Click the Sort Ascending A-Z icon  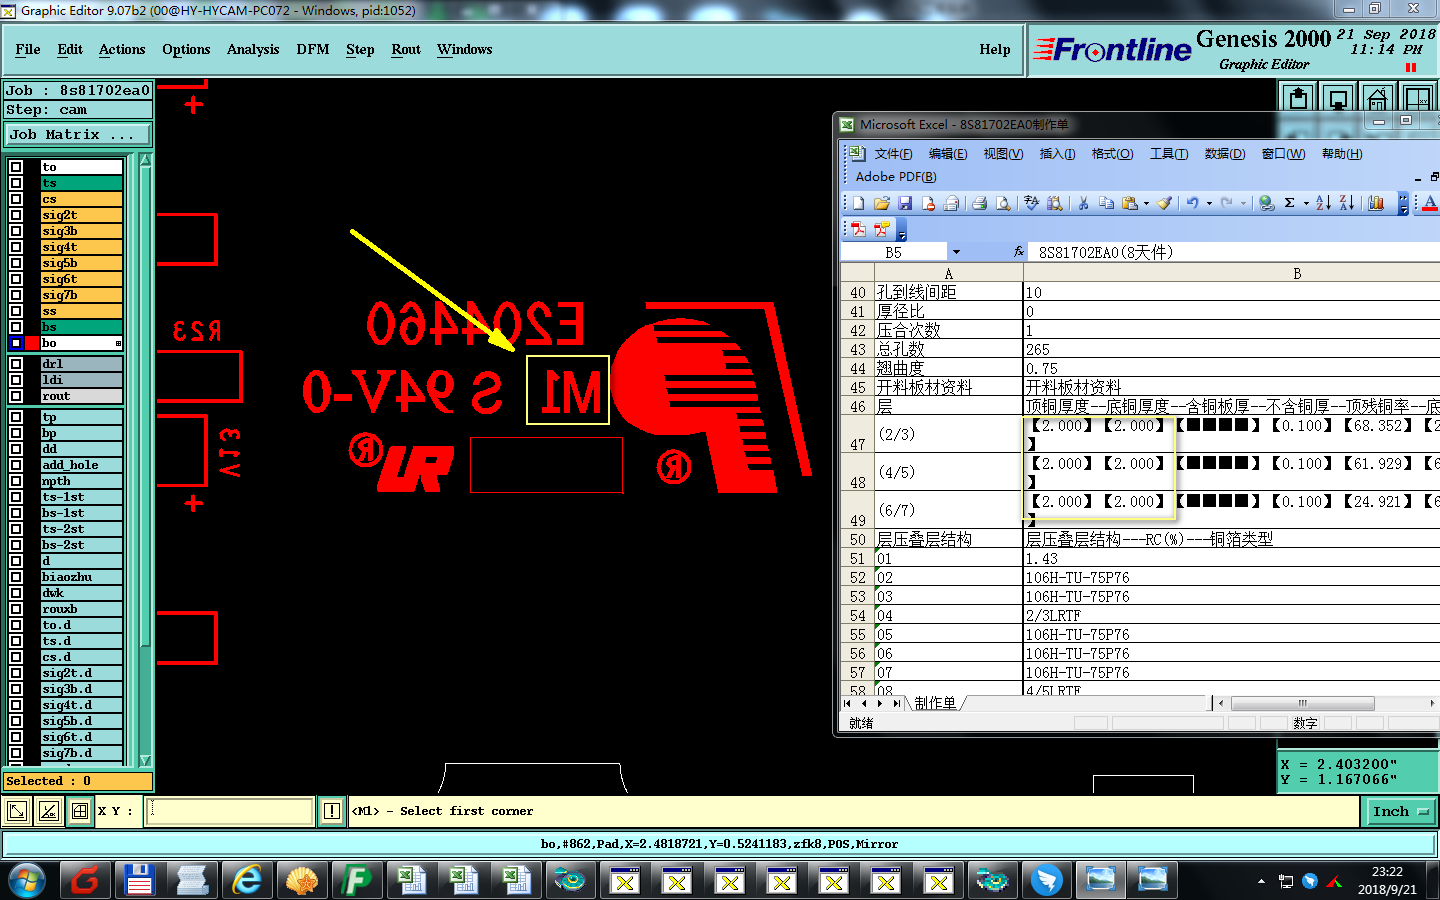click(1323, 203)
